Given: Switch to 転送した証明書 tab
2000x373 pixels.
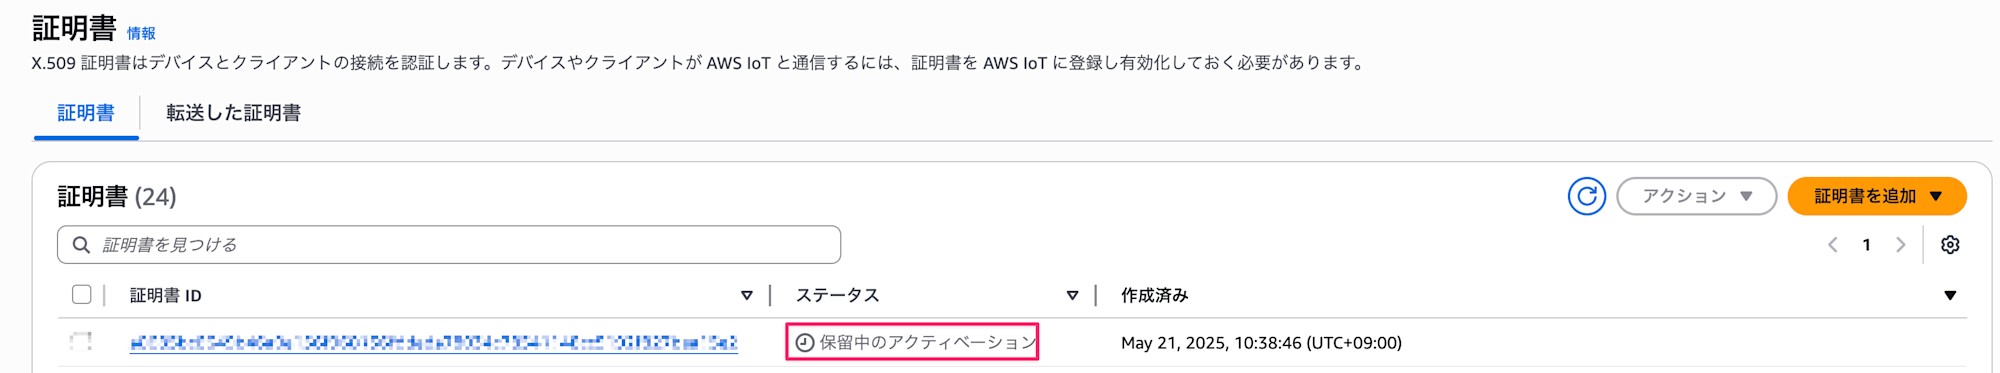Looking at the screenshot, I should tap(233, 113).
